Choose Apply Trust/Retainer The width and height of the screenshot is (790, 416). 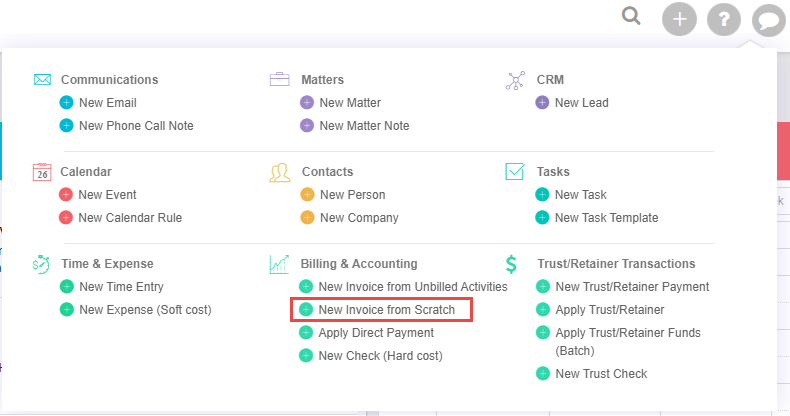click(610, 310)
